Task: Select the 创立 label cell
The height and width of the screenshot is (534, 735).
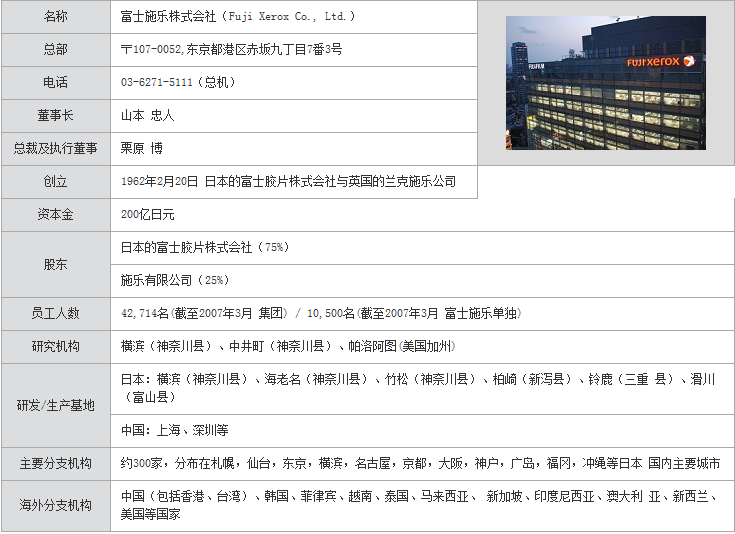Action: tap(56, 182)
